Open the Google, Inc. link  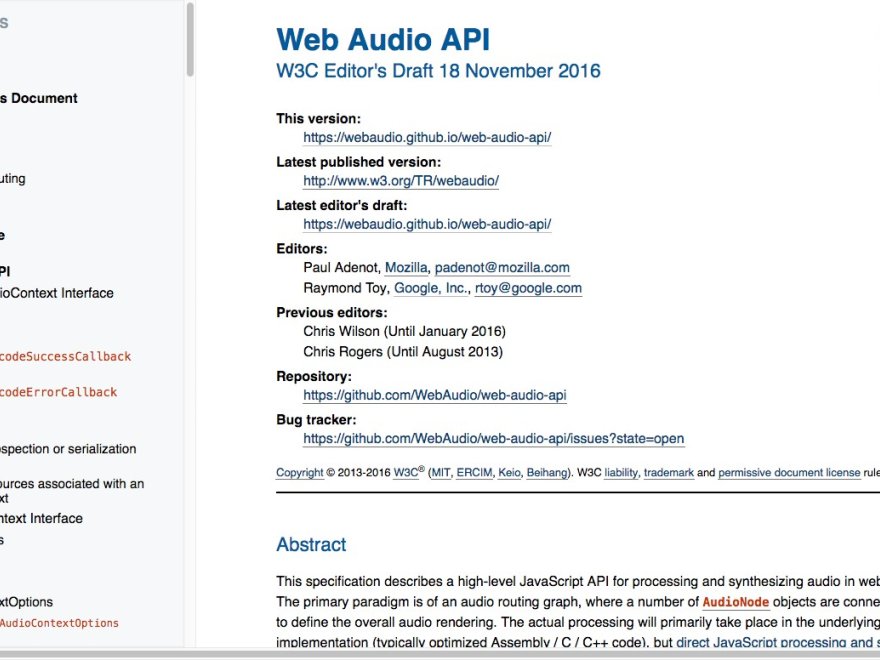click(430, 288)
